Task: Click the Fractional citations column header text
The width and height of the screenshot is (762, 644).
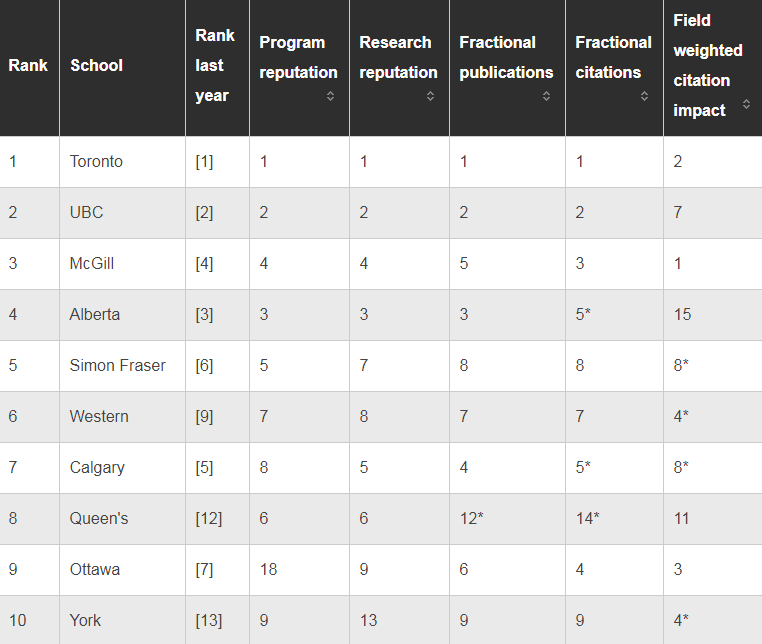Action: click(612, 57)
